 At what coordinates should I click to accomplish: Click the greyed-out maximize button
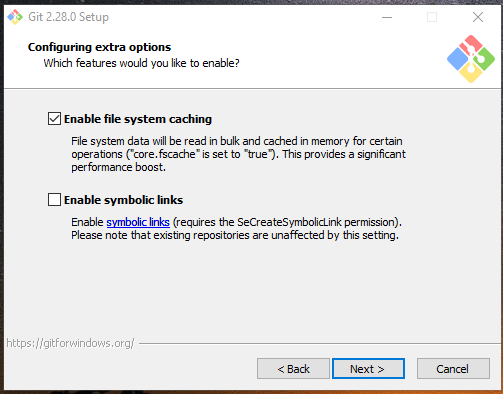[x=432, y=17]
